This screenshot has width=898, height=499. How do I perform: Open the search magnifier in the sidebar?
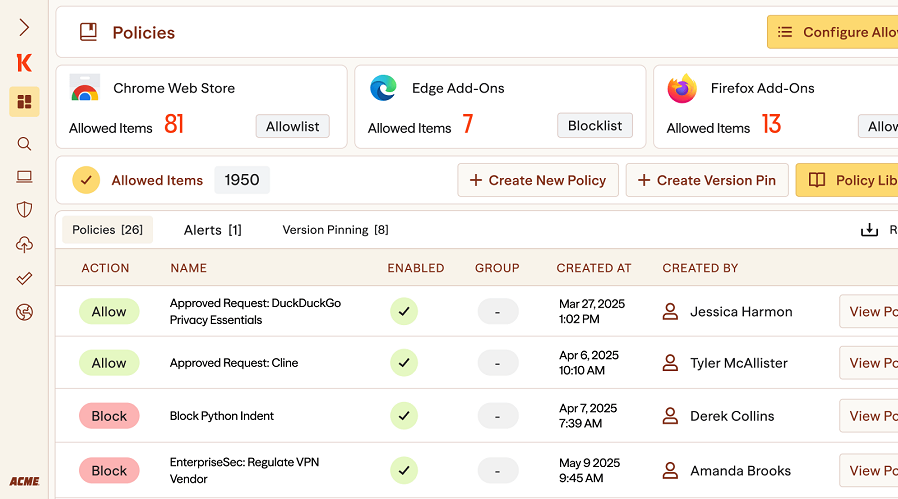[24, 144]
